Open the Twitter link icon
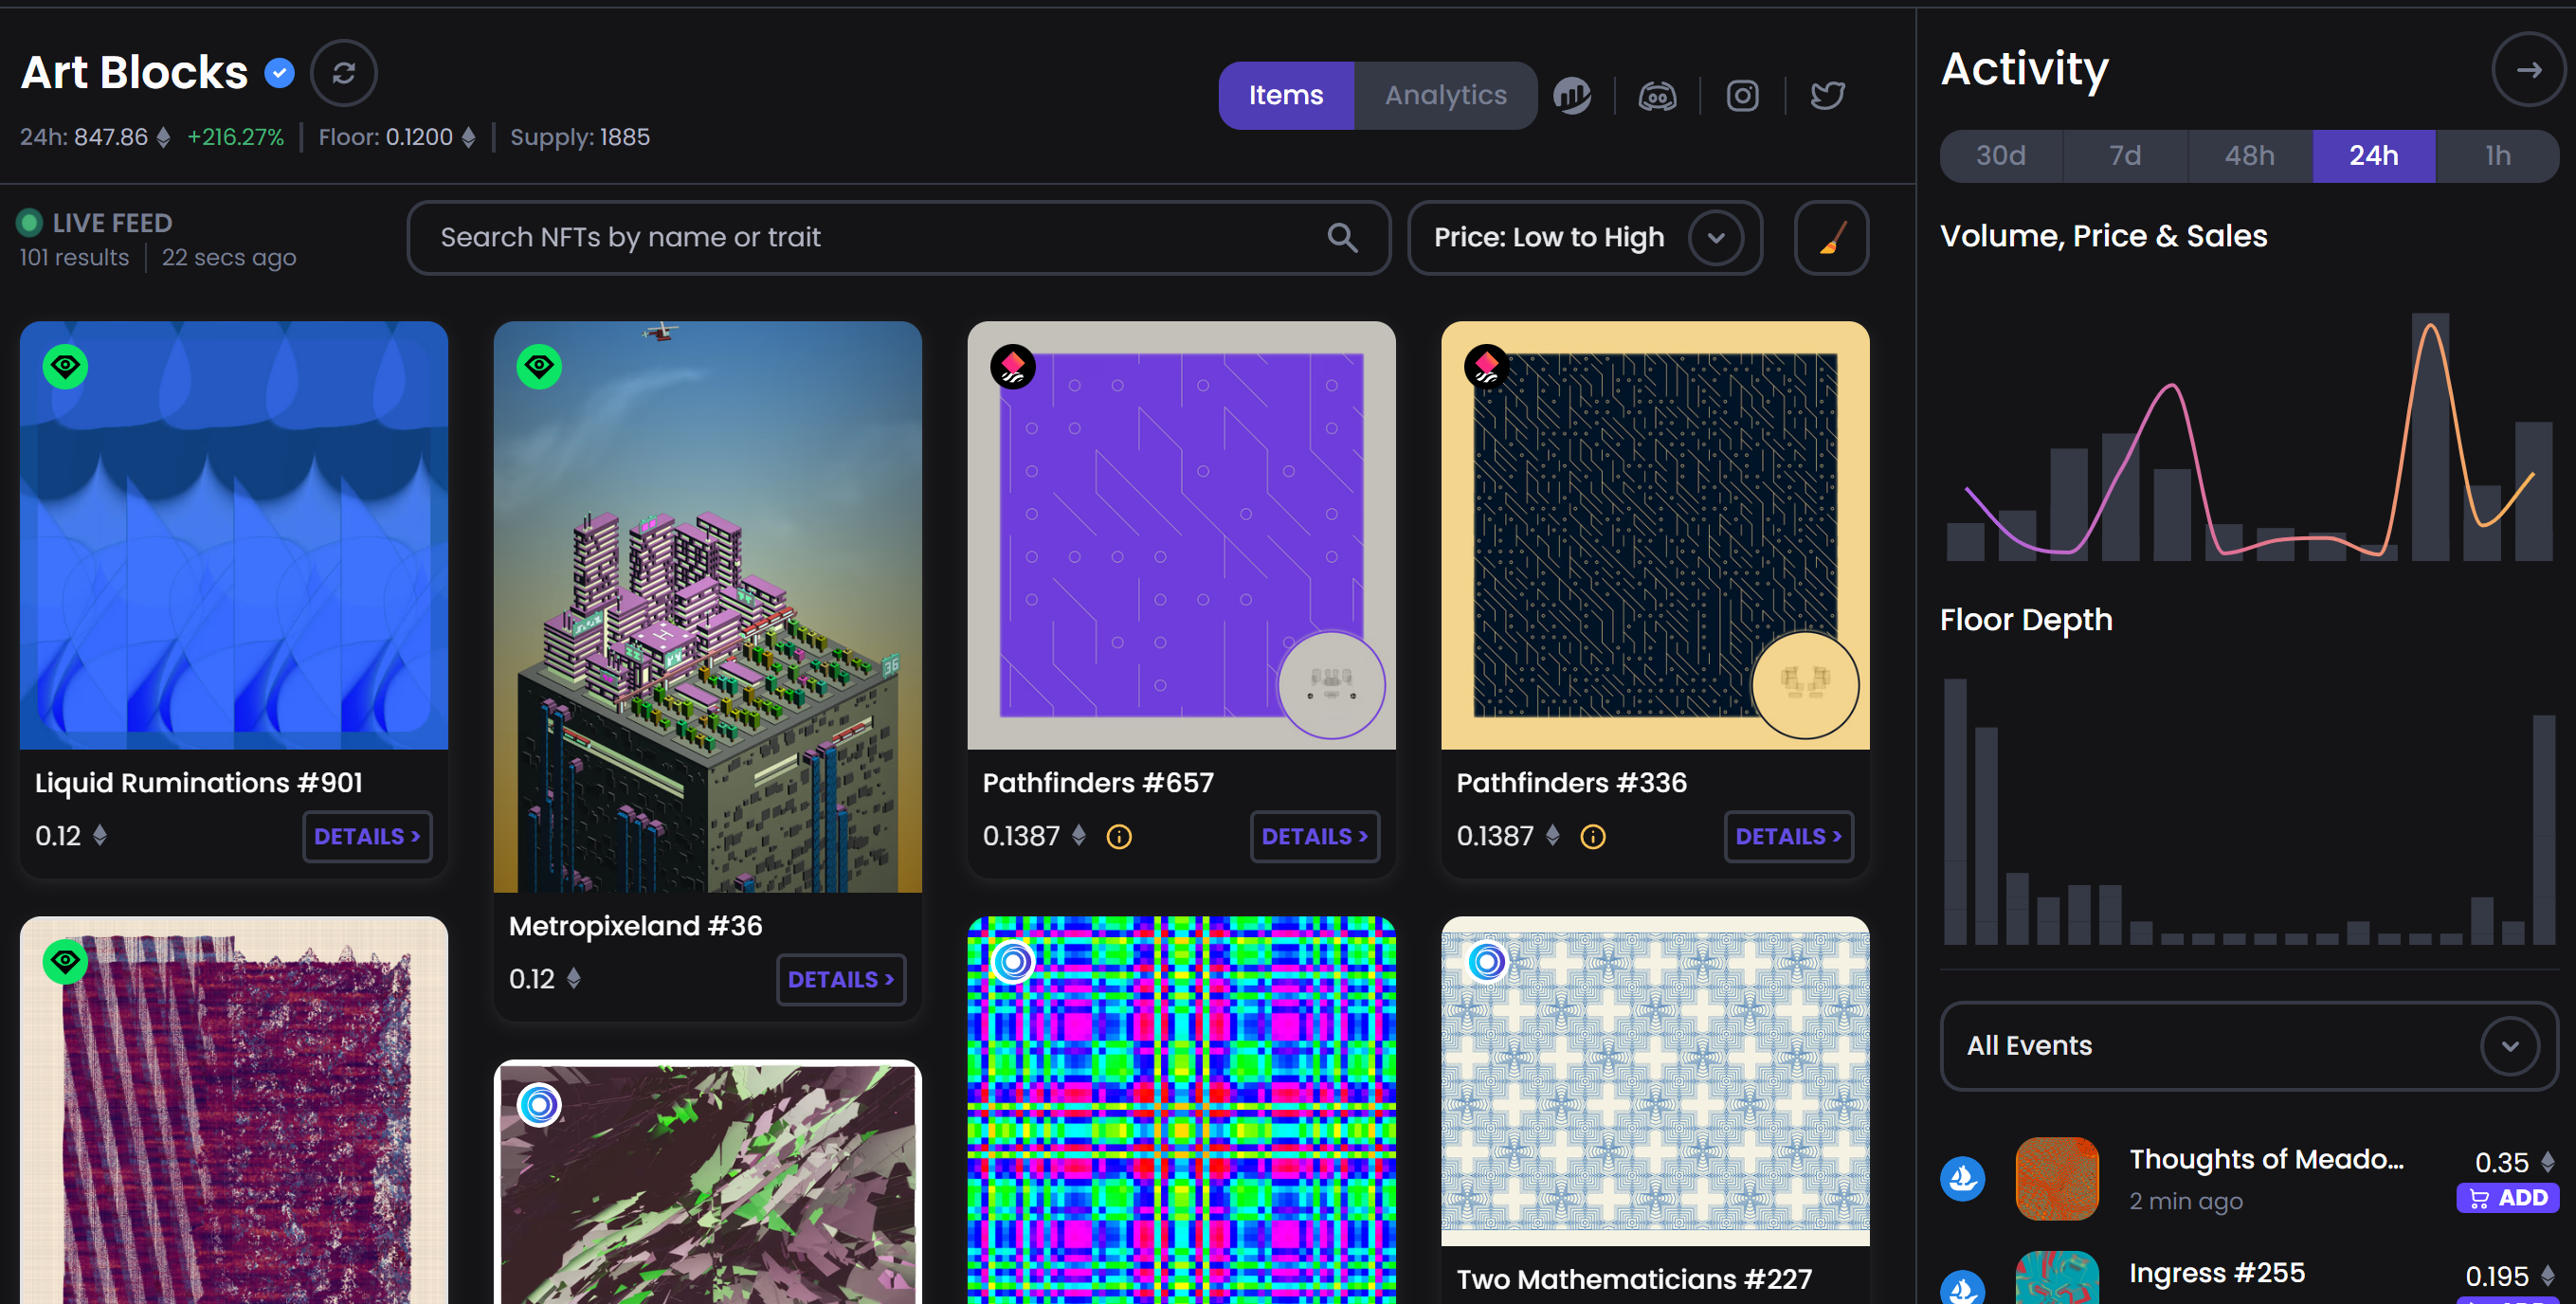The width and height of the screenshot is (2576, 1304). click(x=1827, y=96)
